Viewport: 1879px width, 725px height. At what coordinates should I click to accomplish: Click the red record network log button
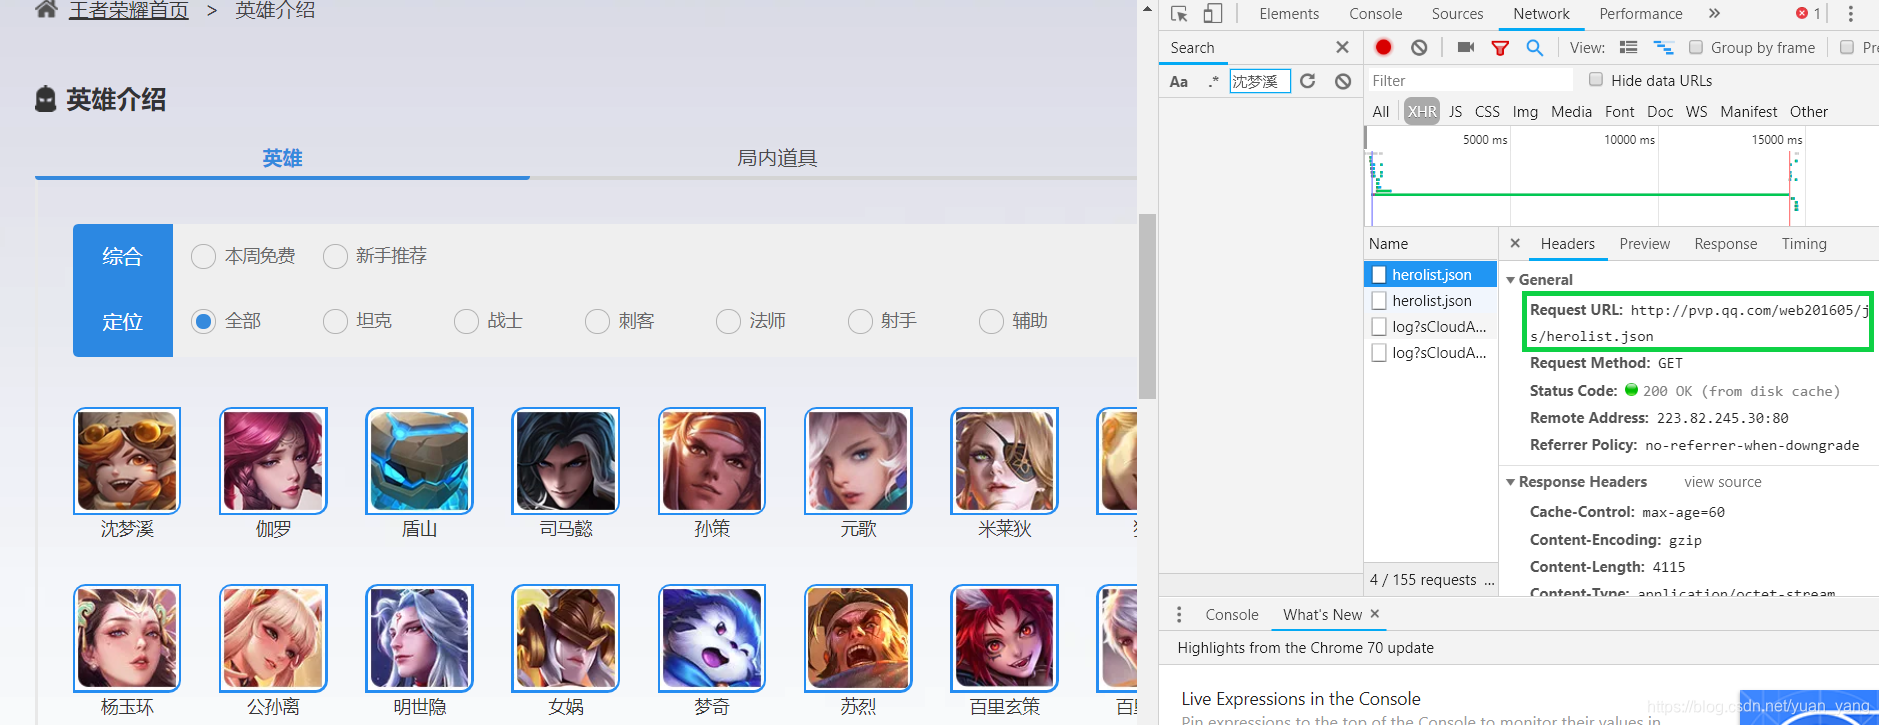pyautogui.click(x=1383, y=47)
